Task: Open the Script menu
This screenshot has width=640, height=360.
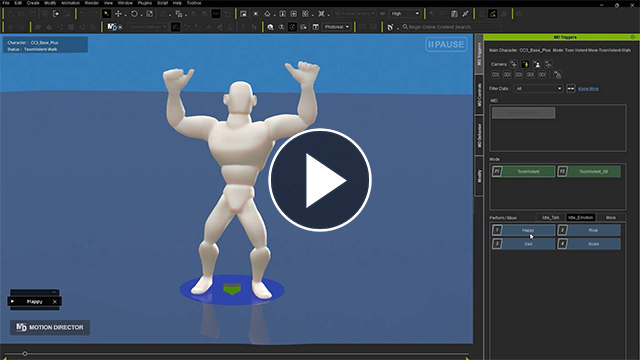Action: click(x=162, y=3)
